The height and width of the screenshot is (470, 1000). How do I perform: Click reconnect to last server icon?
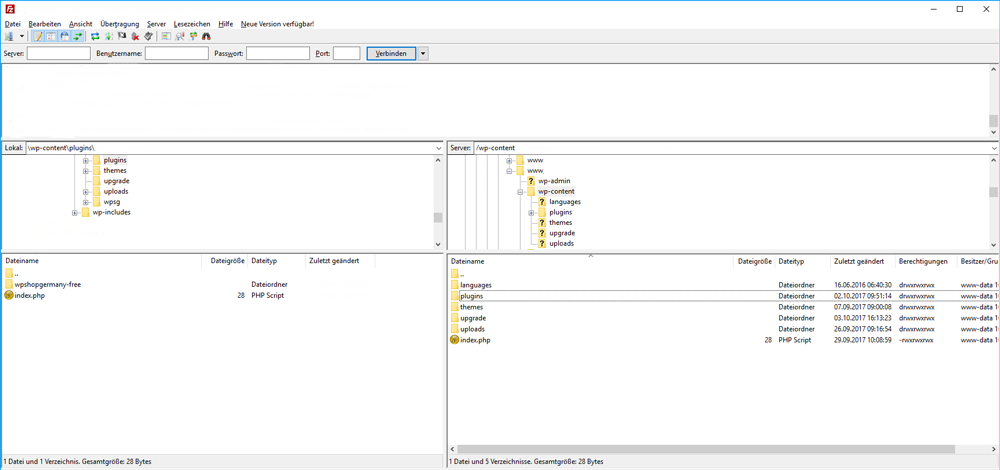(149, 36)
